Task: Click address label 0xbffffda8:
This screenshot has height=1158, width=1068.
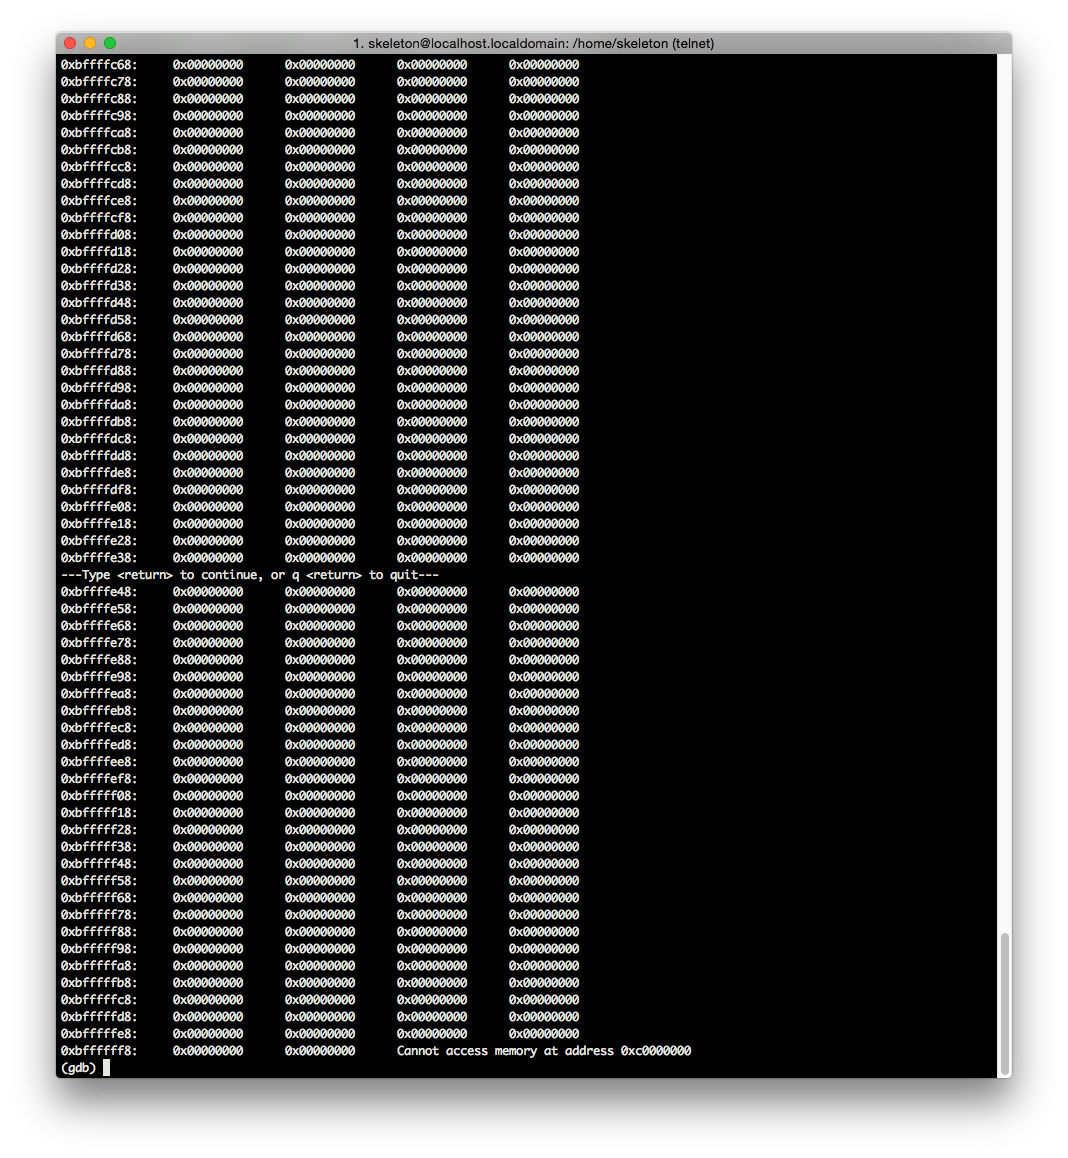Action: click(x=99, y=405)
